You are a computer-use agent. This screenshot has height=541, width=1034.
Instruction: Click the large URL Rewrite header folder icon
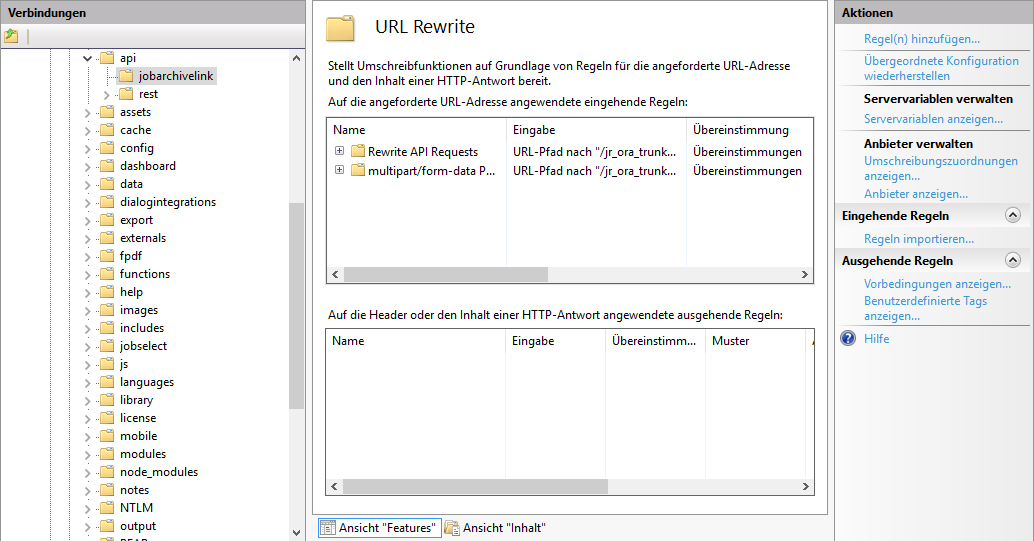point(341,28)
